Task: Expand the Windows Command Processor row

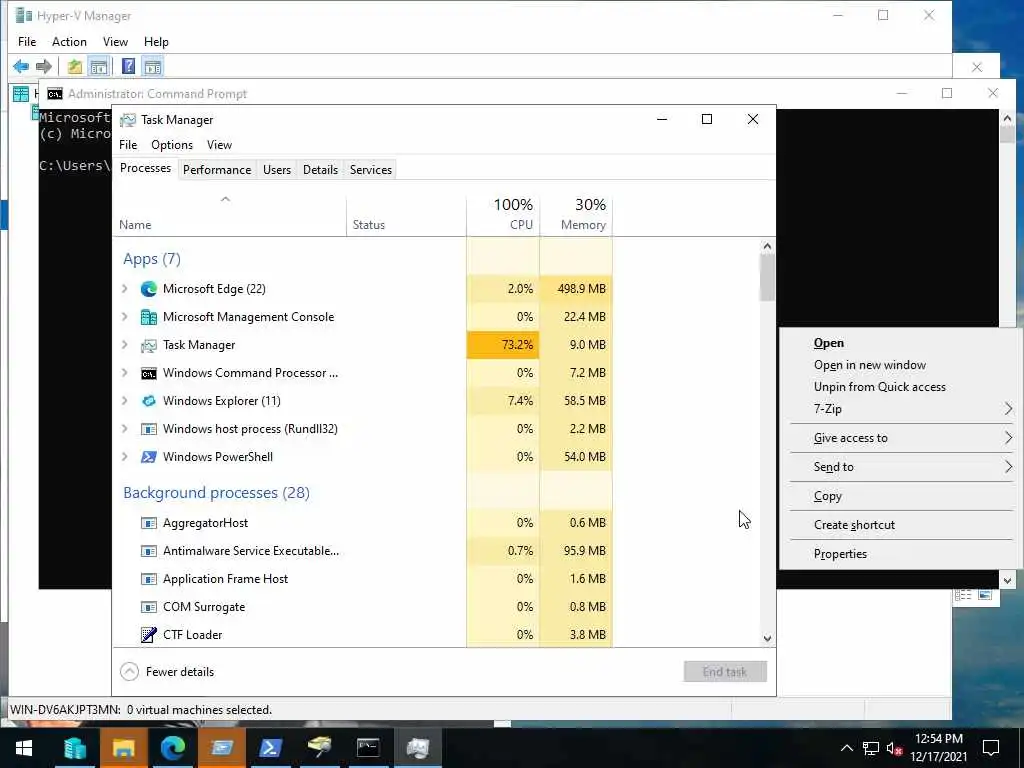Action: point(125,373)
